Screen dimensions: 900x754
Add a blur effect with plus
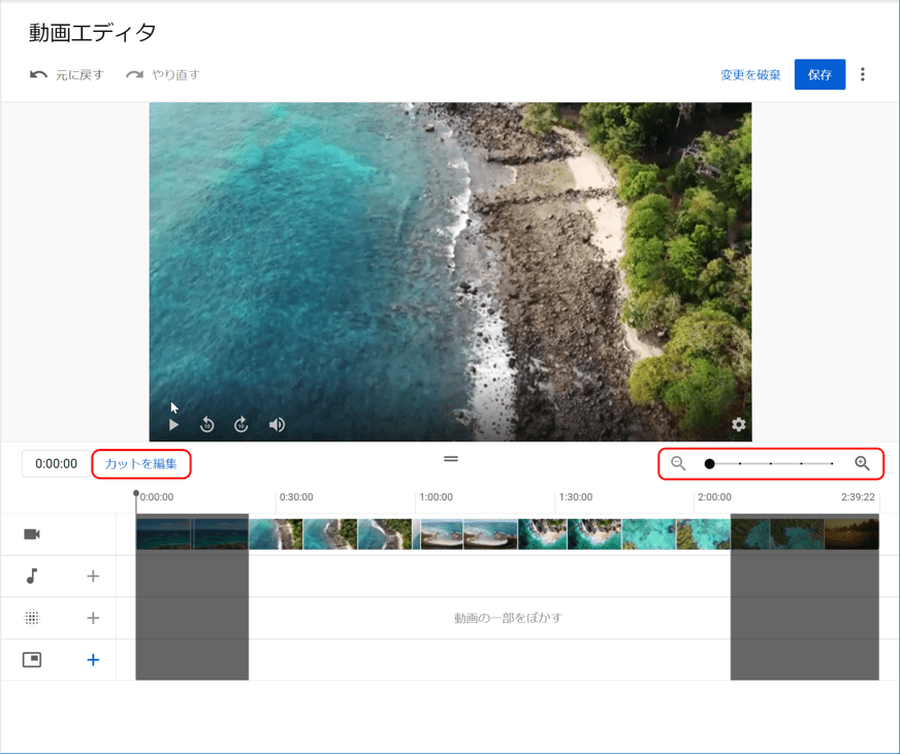pos(93,618)
